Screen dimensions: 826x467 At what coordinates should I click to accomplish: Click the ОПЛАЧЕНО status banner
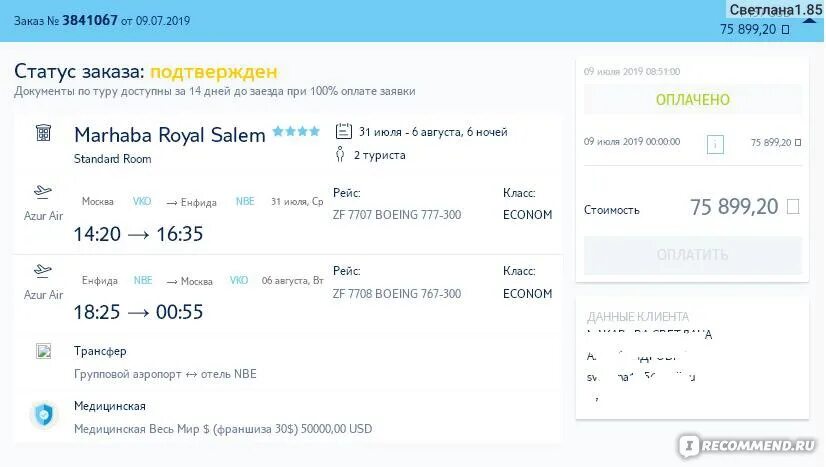(693, 100)
